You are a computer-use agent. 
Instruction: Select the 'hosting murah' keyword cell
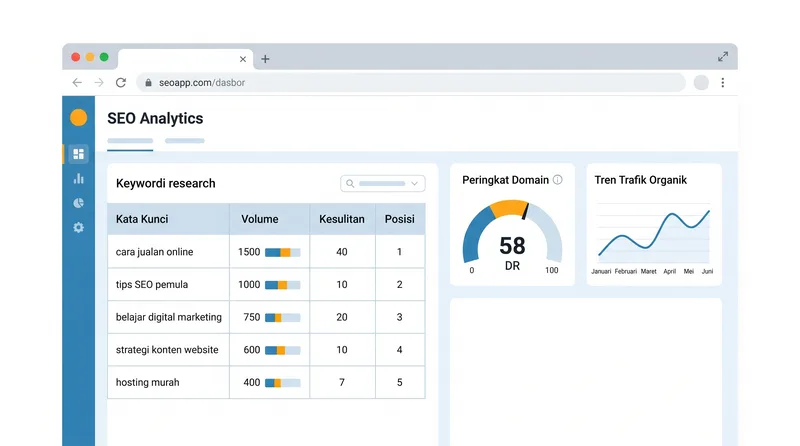click(168, 382)
